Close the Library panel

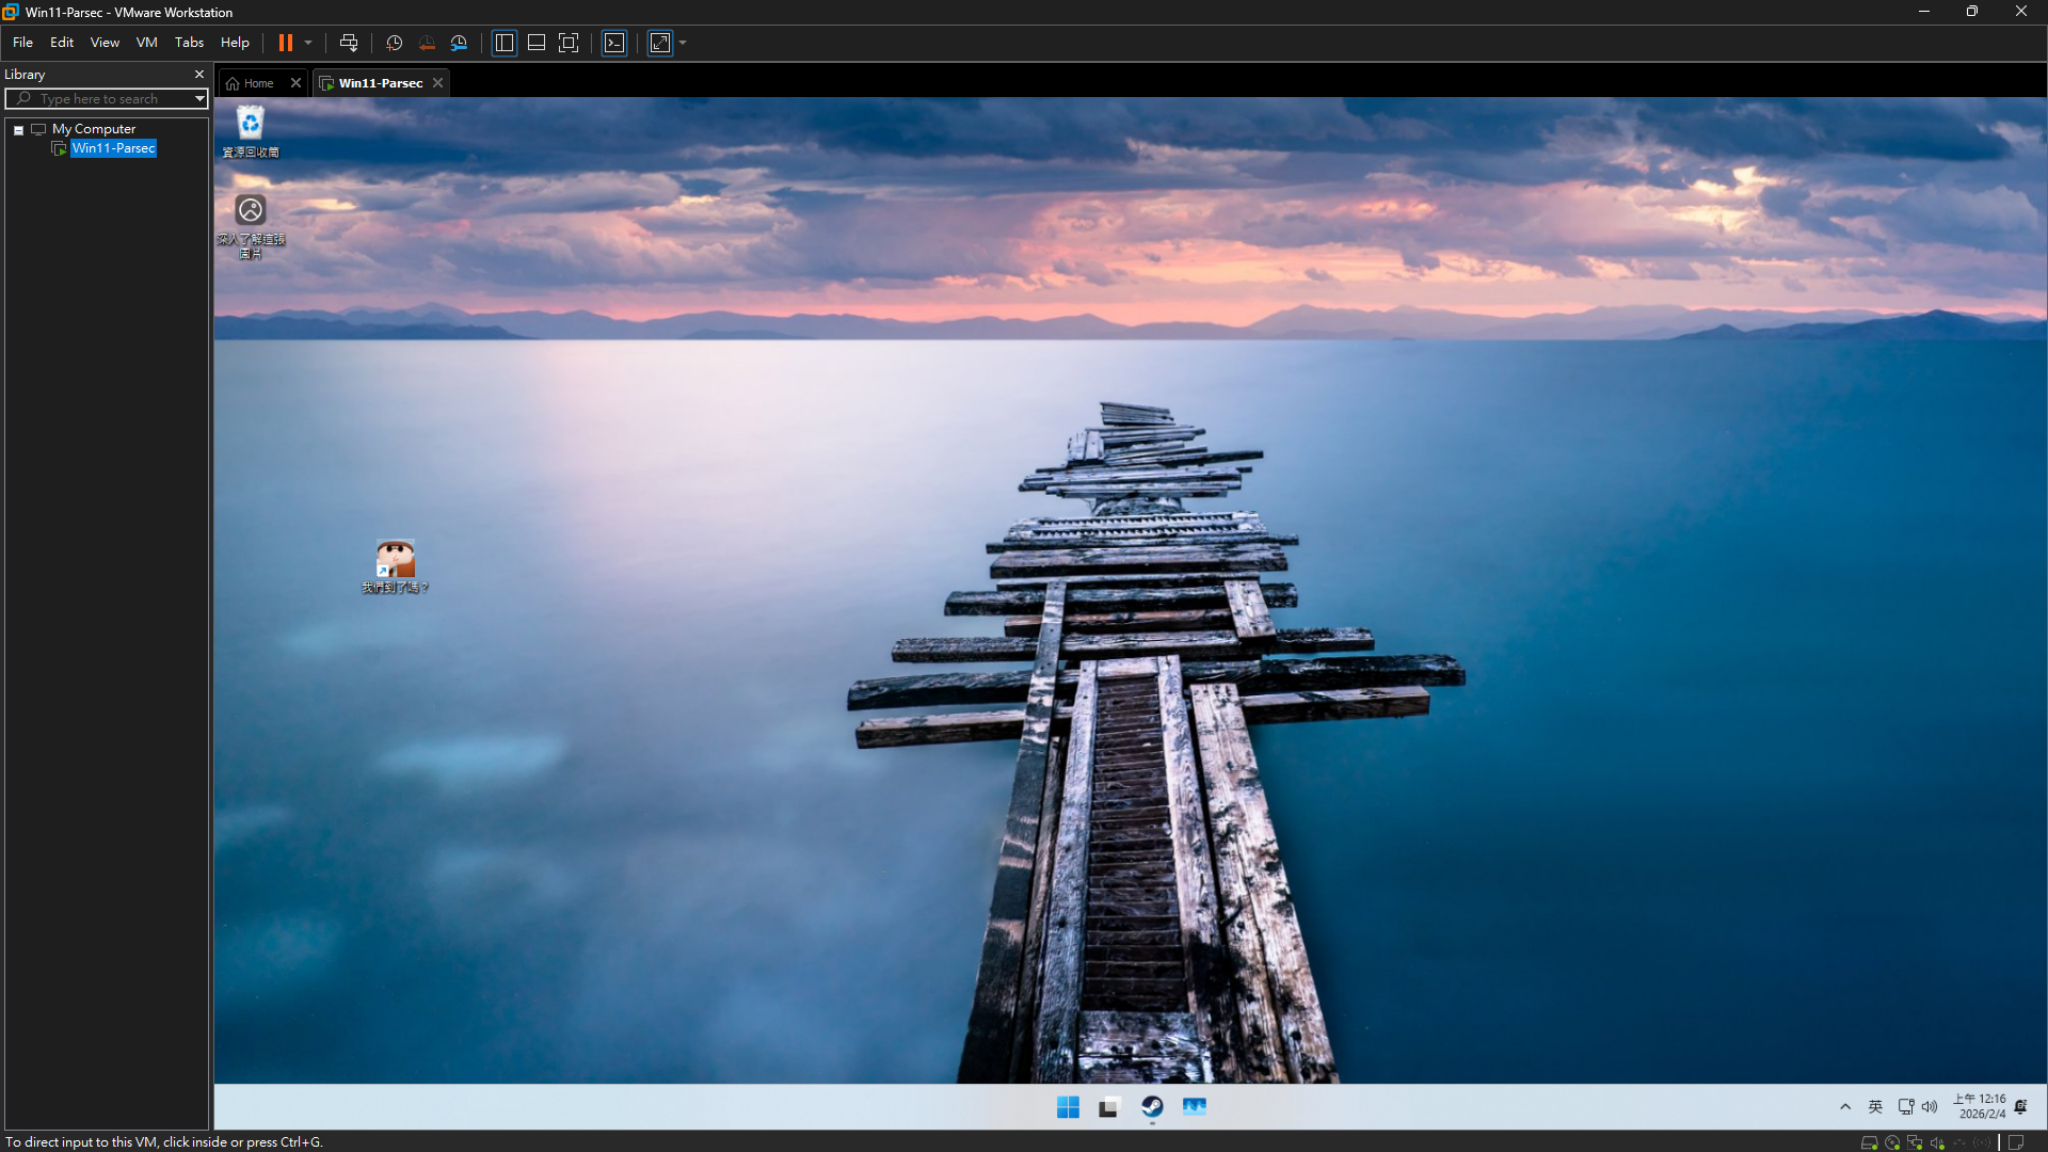tap(199, 74)
